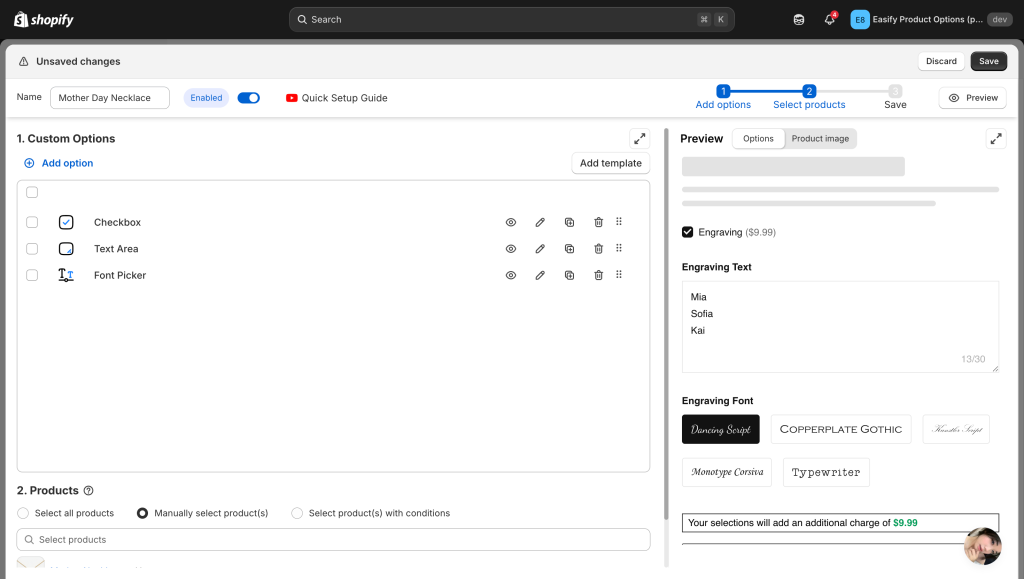
Task: Toggle the Enabled switch off
Action: pos(248,98)
